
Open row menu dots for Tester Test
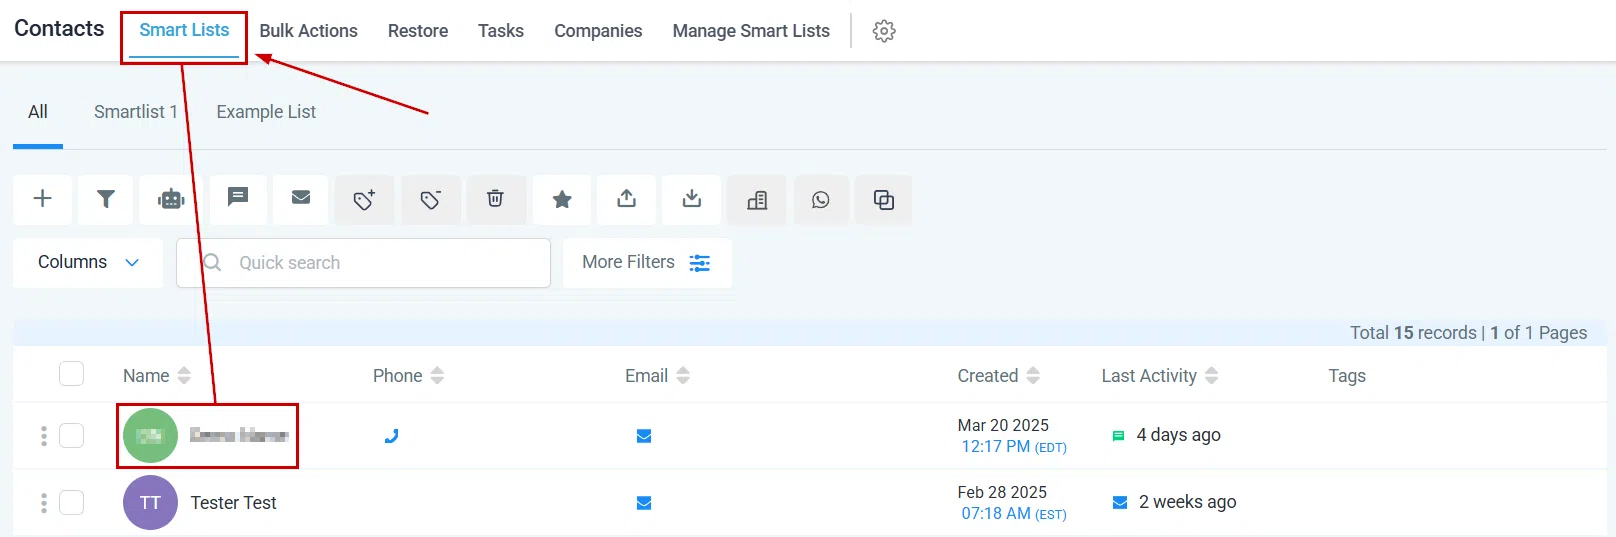(43, 503)
